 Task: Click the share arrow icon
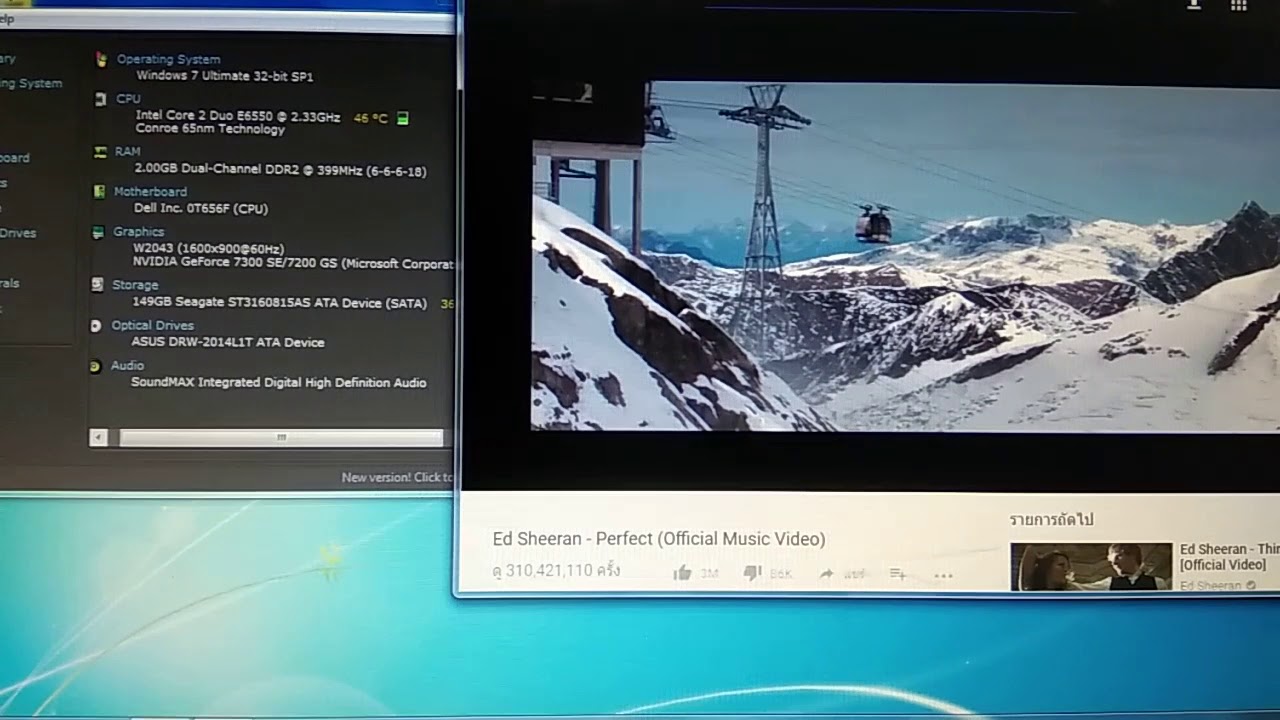[826, 574]
